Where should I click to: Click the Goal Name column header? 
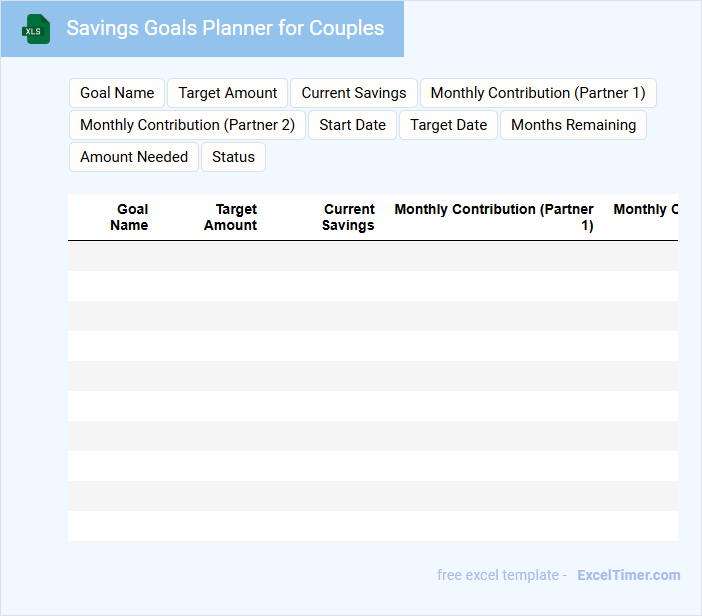pyautogui.click(x=130, y=217)
